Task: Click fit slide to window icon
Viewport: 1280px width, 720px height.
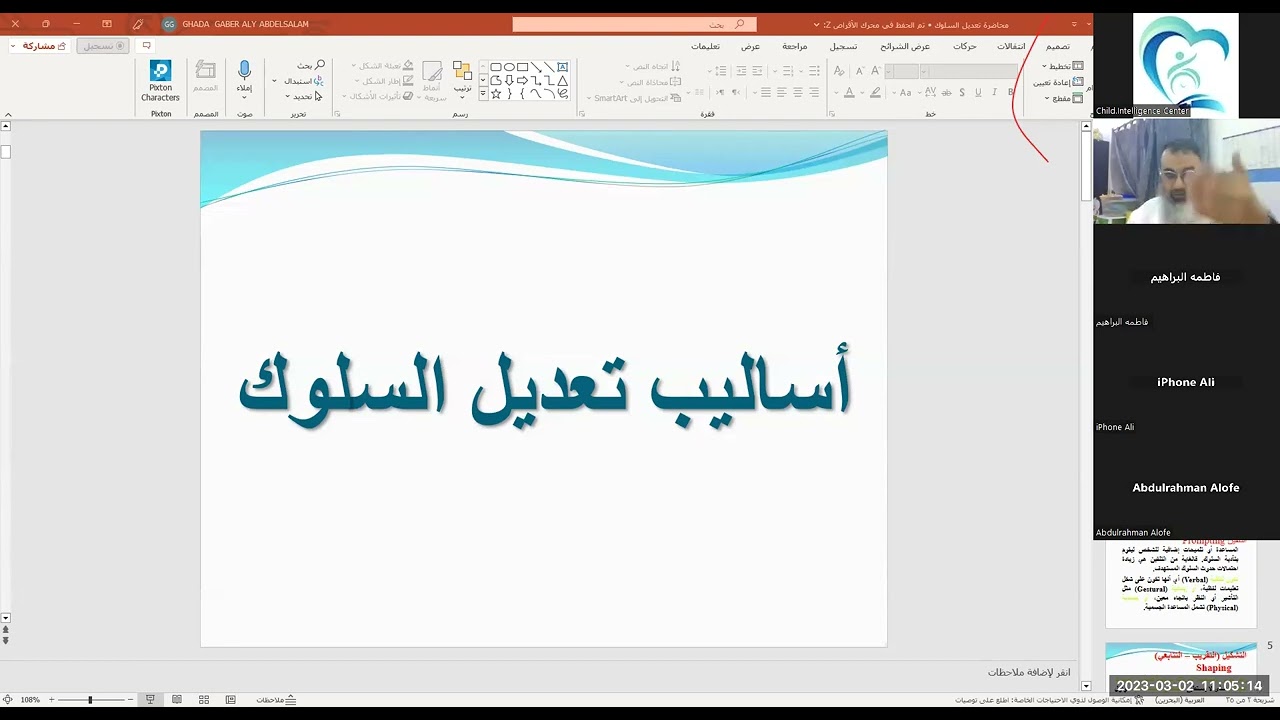Action: [8, 700]
